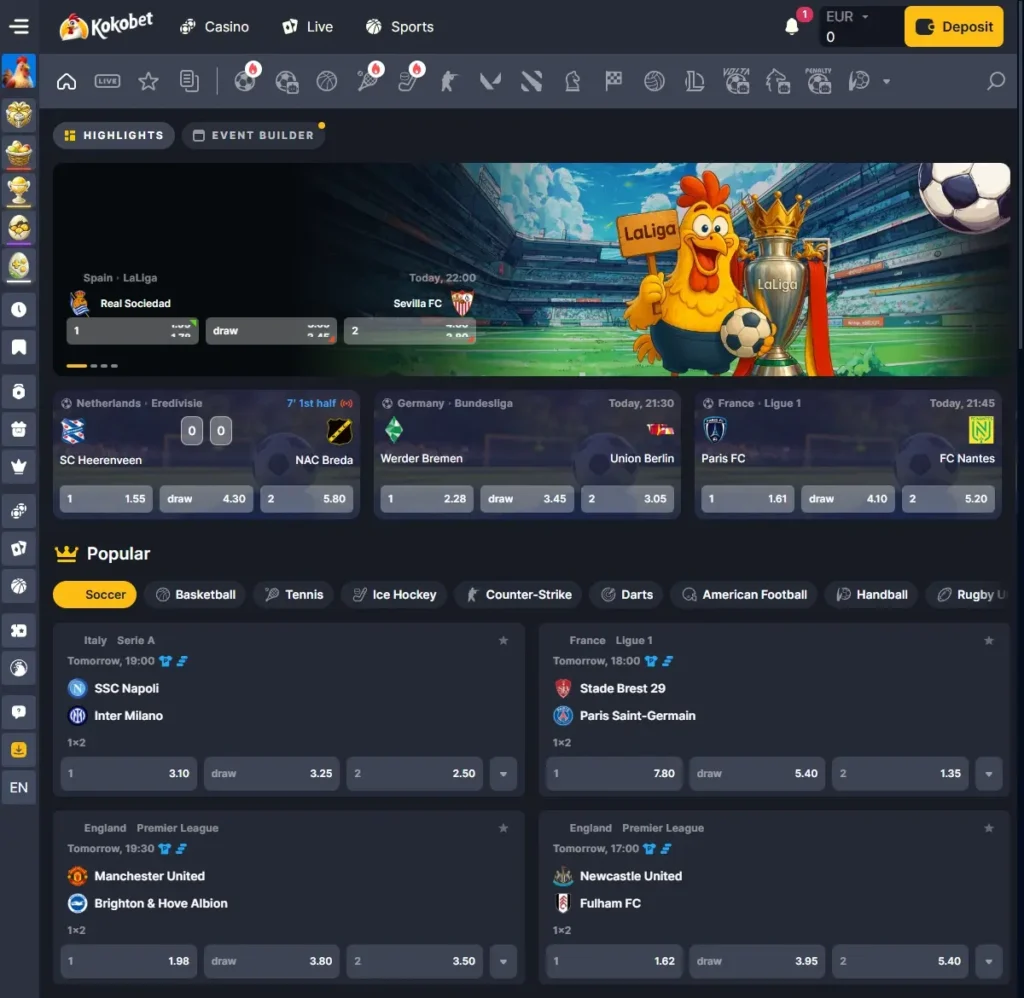Viewport: 1024px width, 998px height.
Task: Favorite the Manchester United match star
Action: point(504,828)
